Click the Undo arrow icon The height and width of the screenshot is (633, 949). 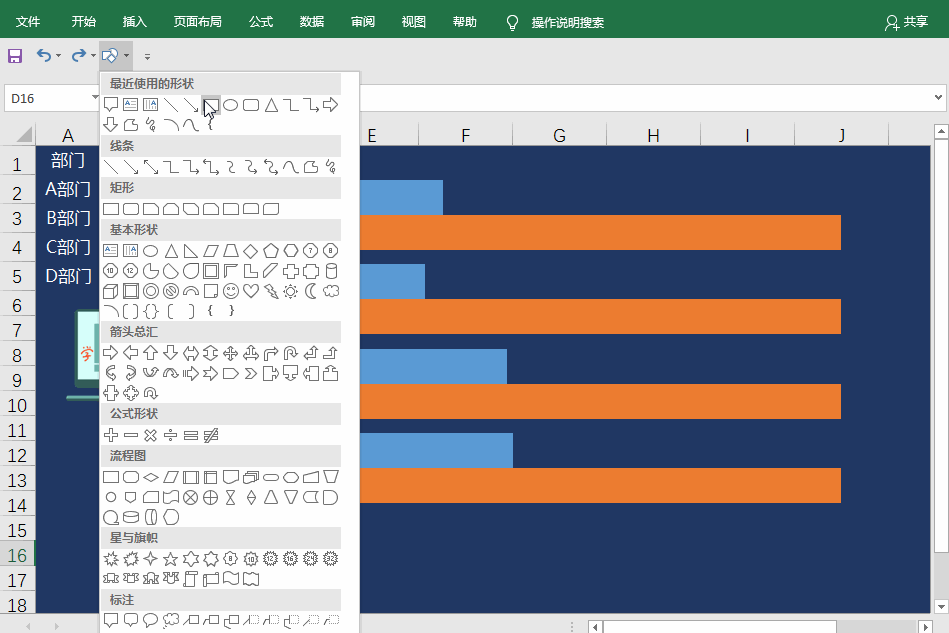click(x=44, y=56)
